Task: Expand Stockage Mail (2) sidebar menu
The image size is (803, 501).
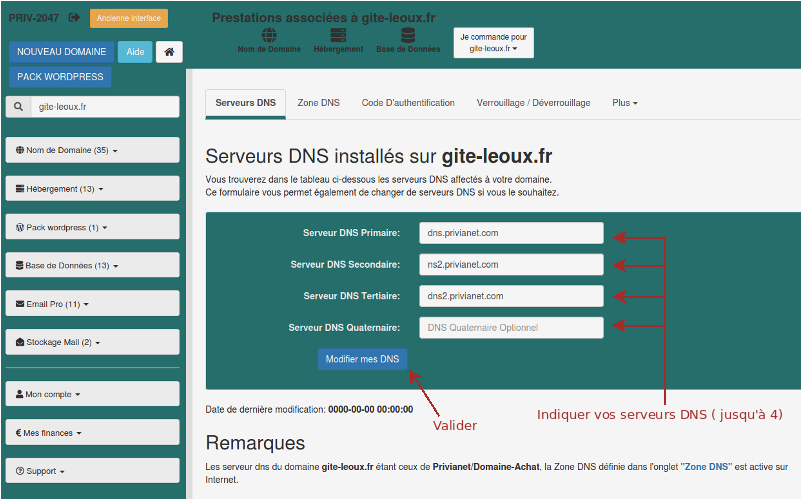Action: tap(93, 342)
